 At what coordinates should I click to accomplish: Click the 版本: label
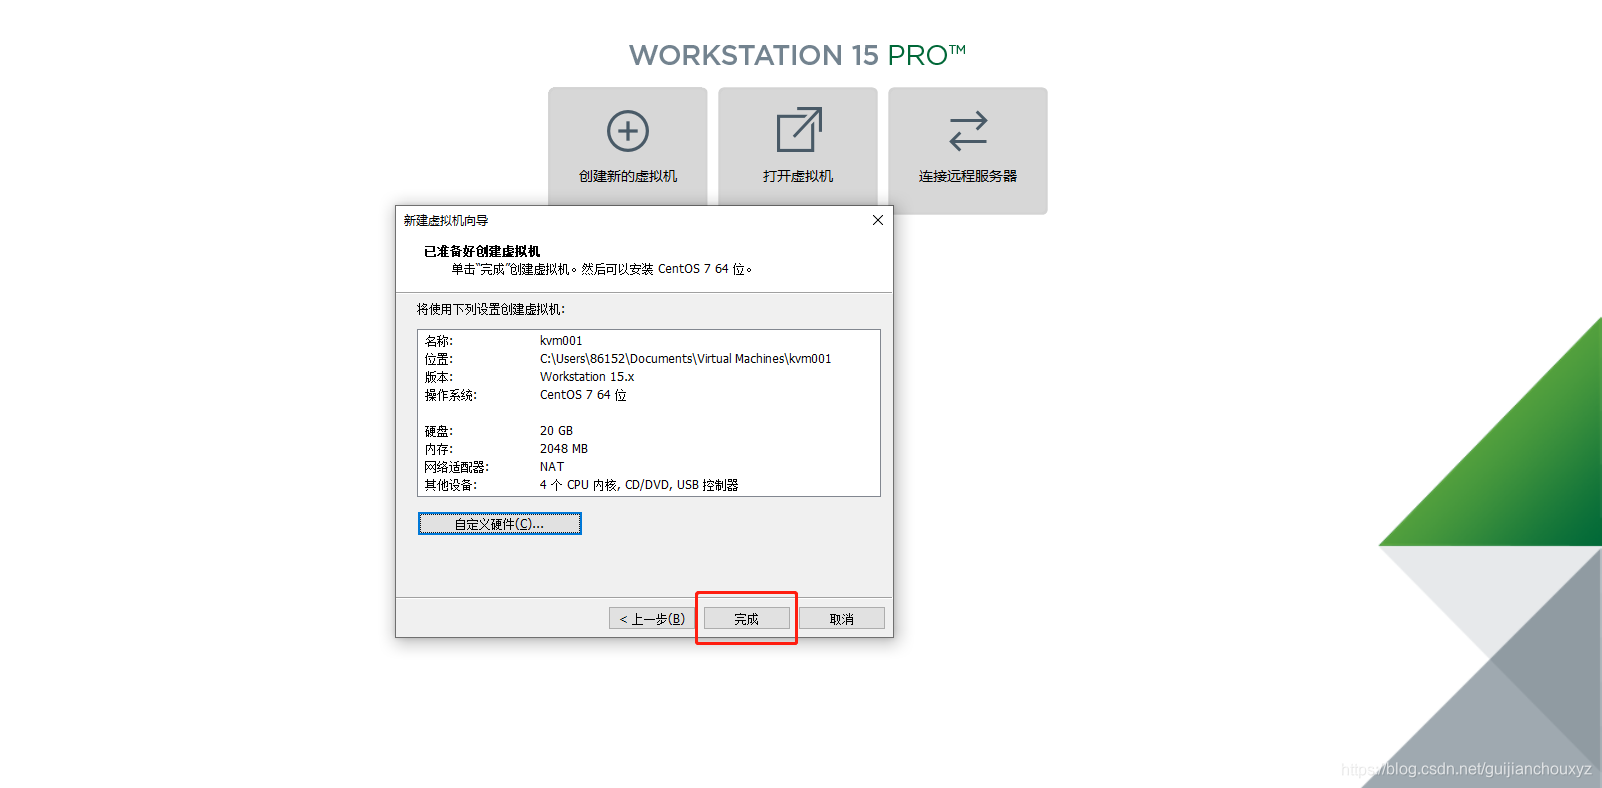pos(439,377)
